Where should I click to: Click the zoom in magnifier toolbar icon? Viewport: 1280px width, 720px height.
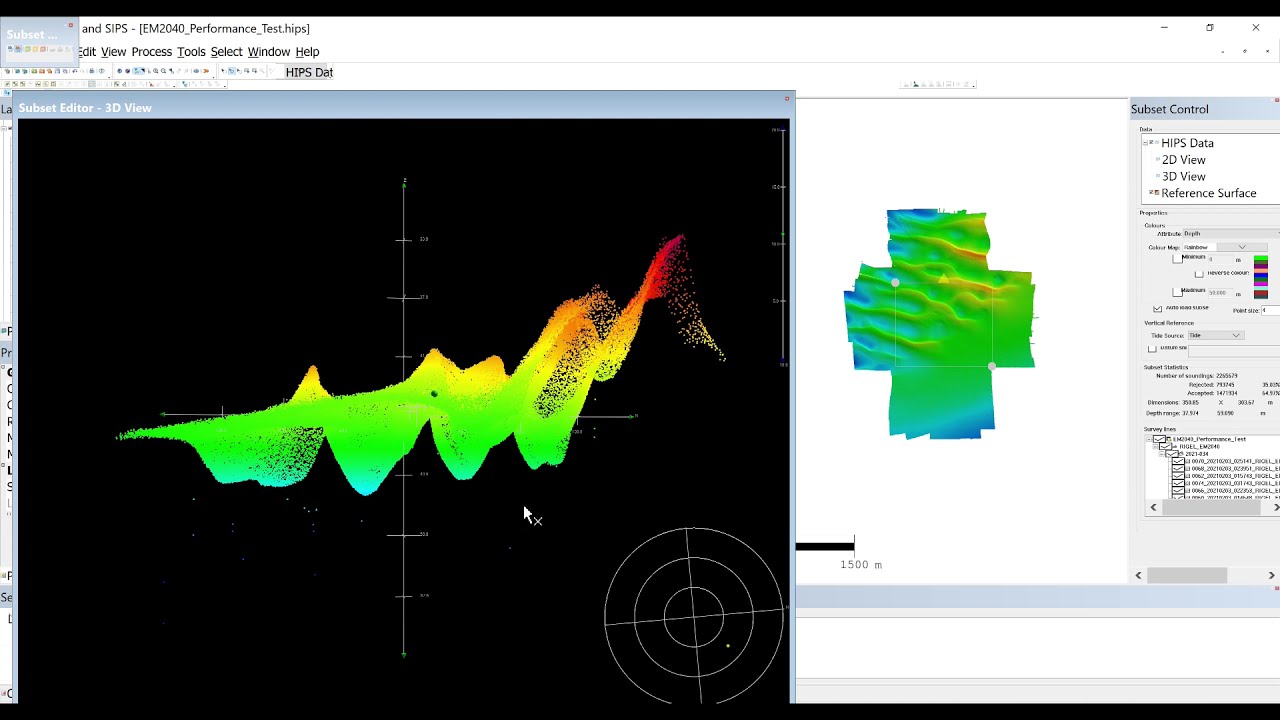tap(156, 71)
